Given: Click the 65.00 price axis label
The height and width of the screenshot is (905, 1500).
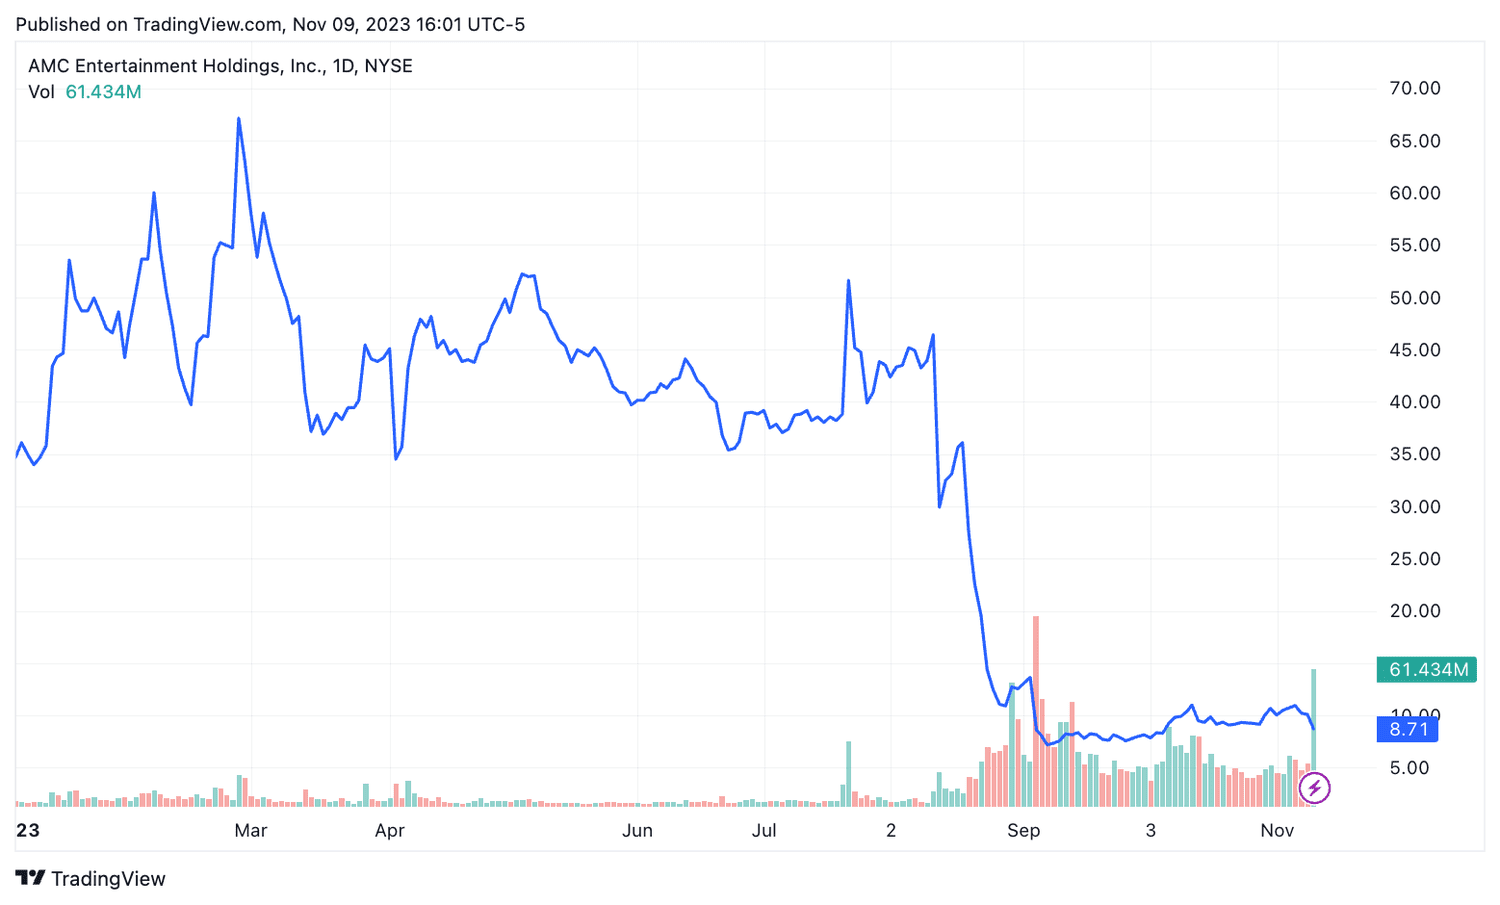Looking at the screenshot, I should coord(1415,141).
